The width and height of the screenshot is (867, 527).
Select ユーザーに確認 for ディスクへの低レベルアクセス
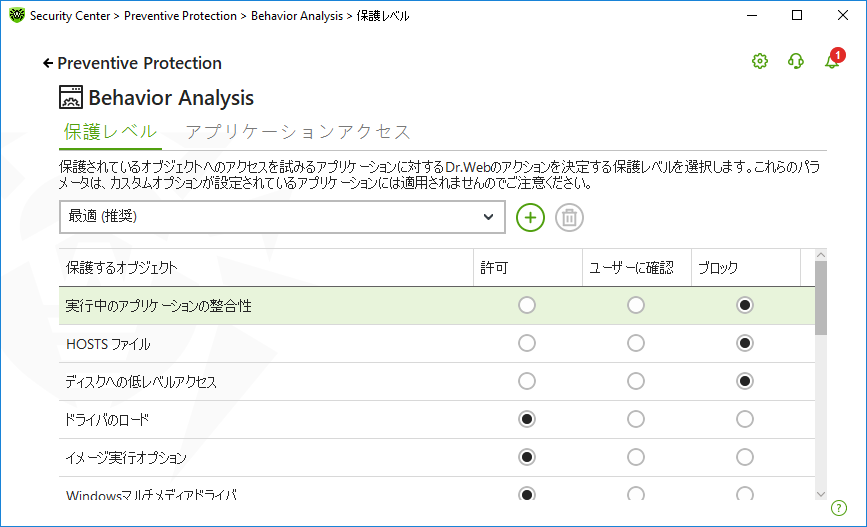pos(636,381)
